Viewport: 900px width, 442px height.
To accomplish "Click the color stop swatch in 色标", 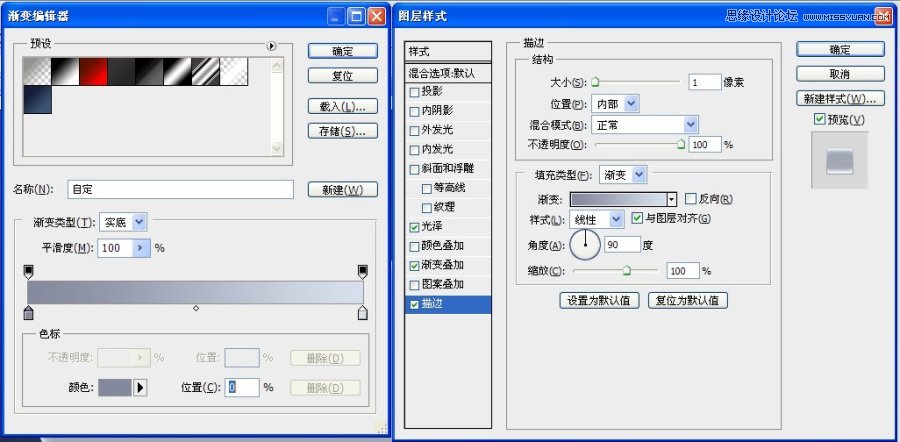I will [115, 387].
